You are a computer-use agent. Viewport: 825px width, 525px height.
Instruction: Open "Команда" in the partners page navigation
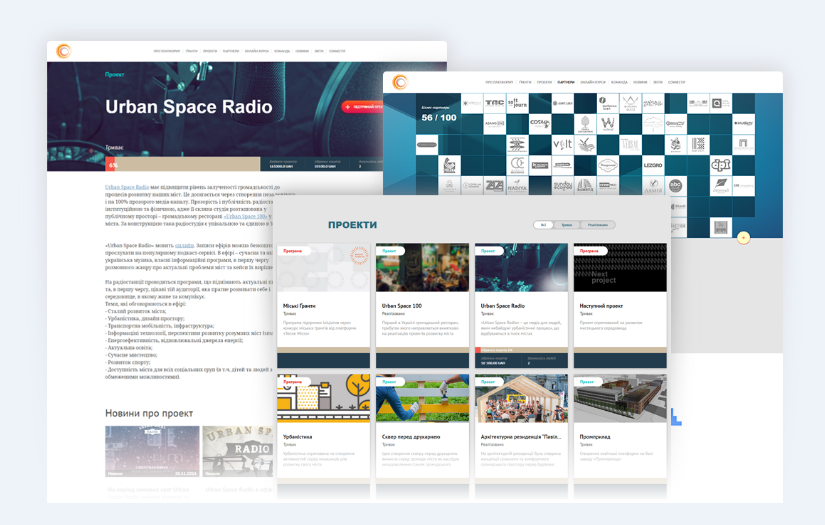[x=619, y=82]
